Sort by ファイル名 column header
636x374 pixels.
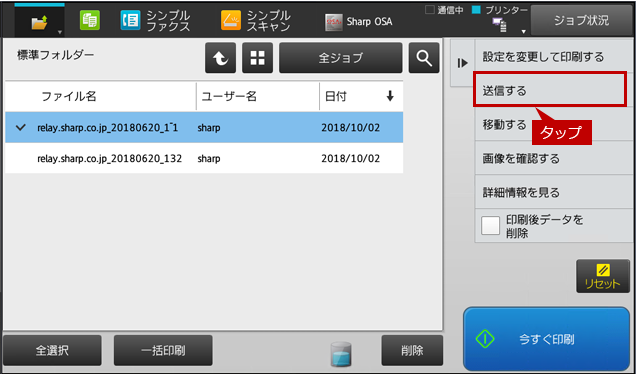[101, 96]
